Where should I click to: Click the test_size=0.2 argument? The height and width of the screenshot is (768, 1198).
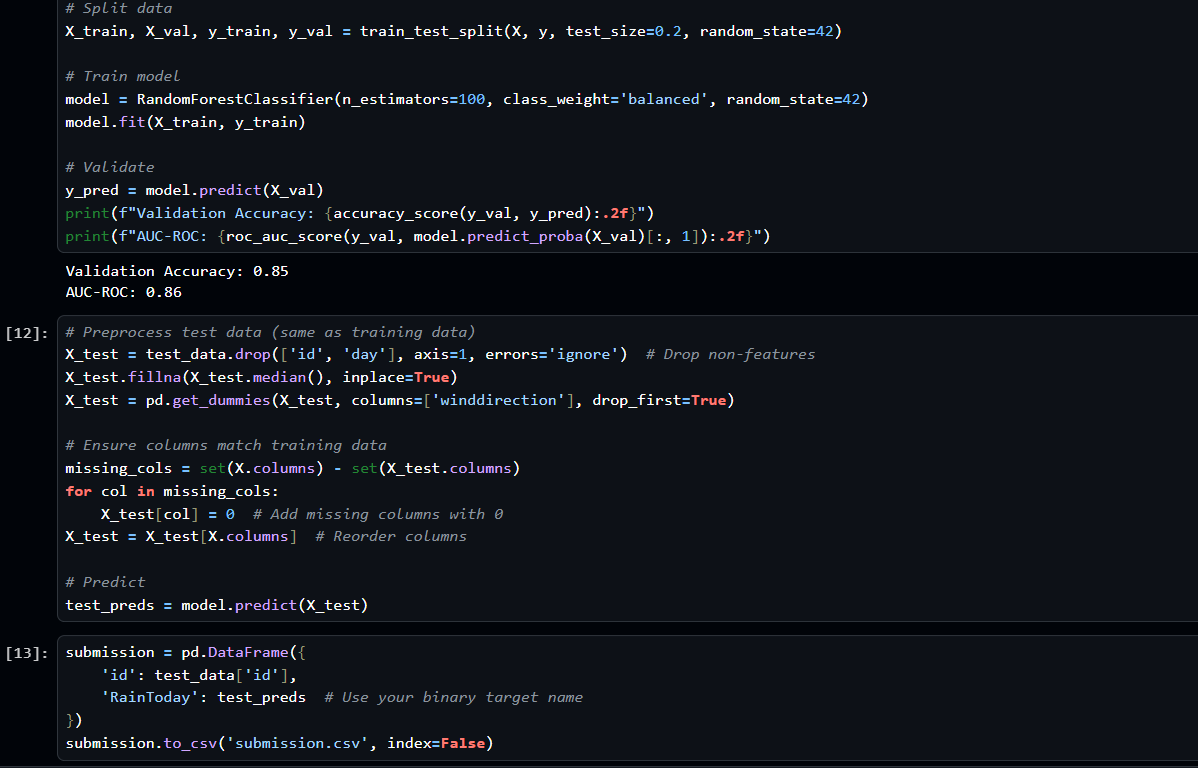(623, 31)
